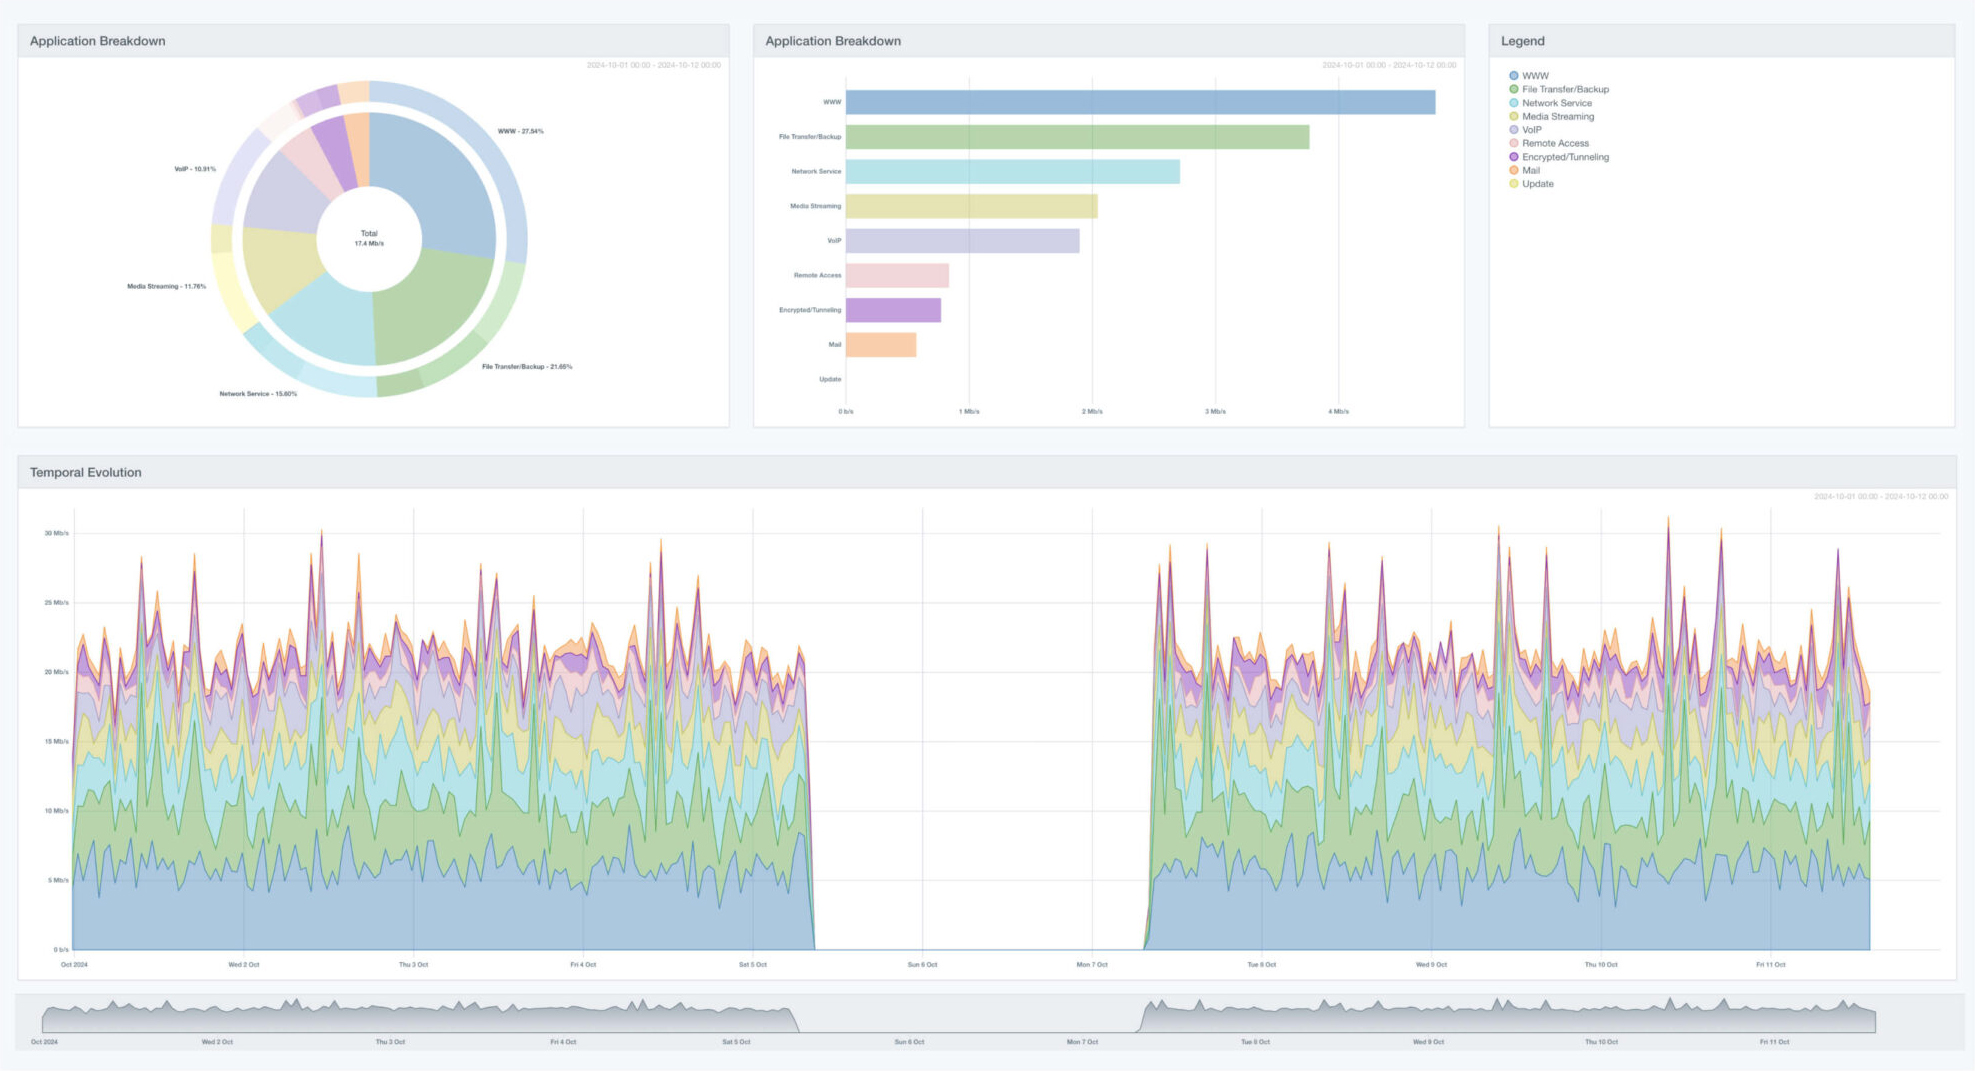The height and width of the screenshot is (1071, 1975).
Task: Toggle Network Service legend entry
Action: point(1556,103)
